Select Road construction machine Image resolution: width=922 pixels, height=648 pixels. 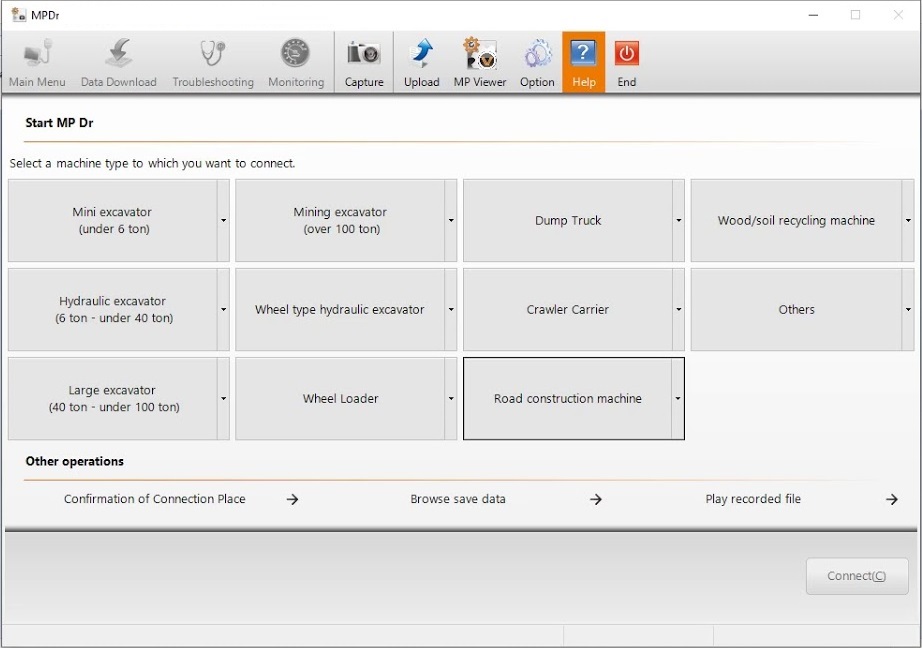pos(567,399)
